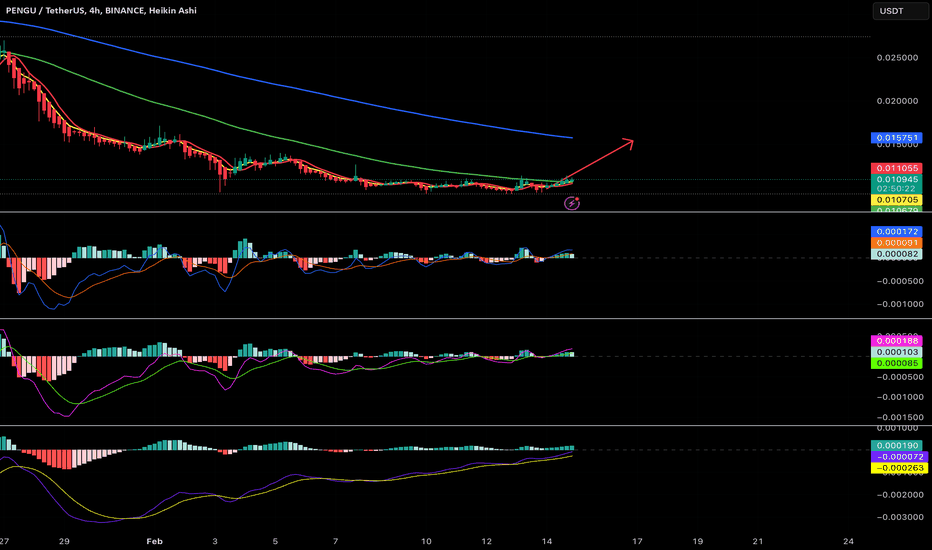The width and height of the screenshot is (932, 550).
Task: Select the pale 0.000082 histogram value
Action: 896,254
